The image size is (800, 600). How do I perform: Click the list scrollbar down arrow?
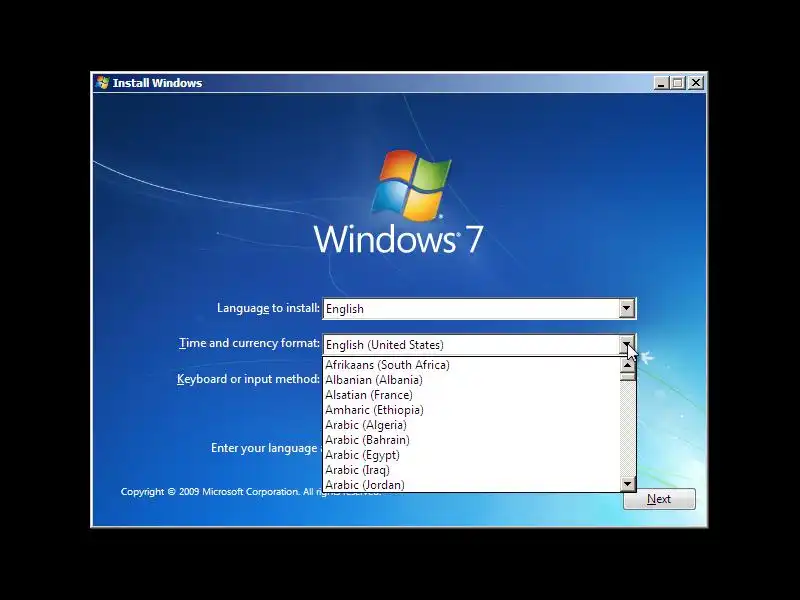(628, 484)
